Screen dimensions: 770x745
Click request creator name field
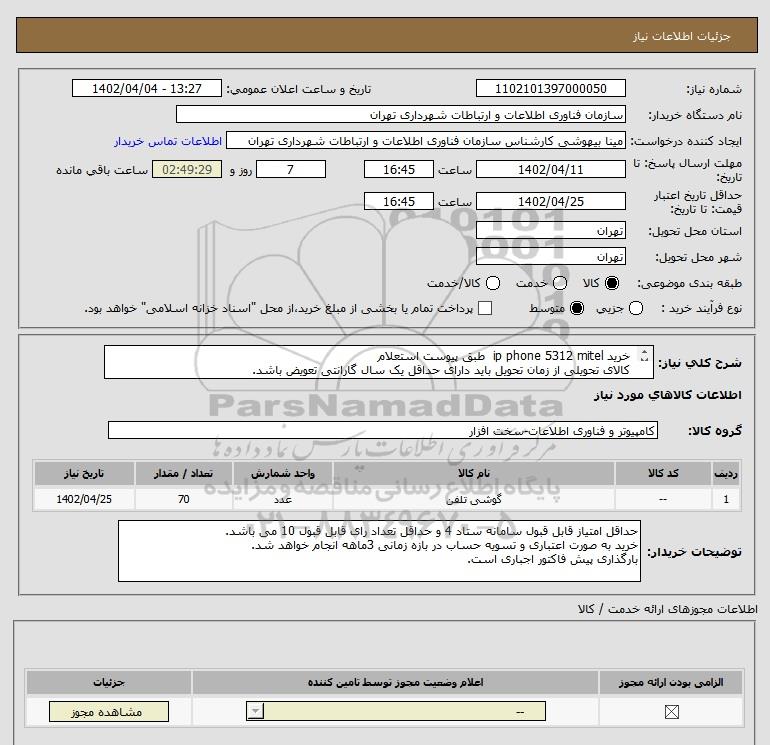click(x=426, y=141)
